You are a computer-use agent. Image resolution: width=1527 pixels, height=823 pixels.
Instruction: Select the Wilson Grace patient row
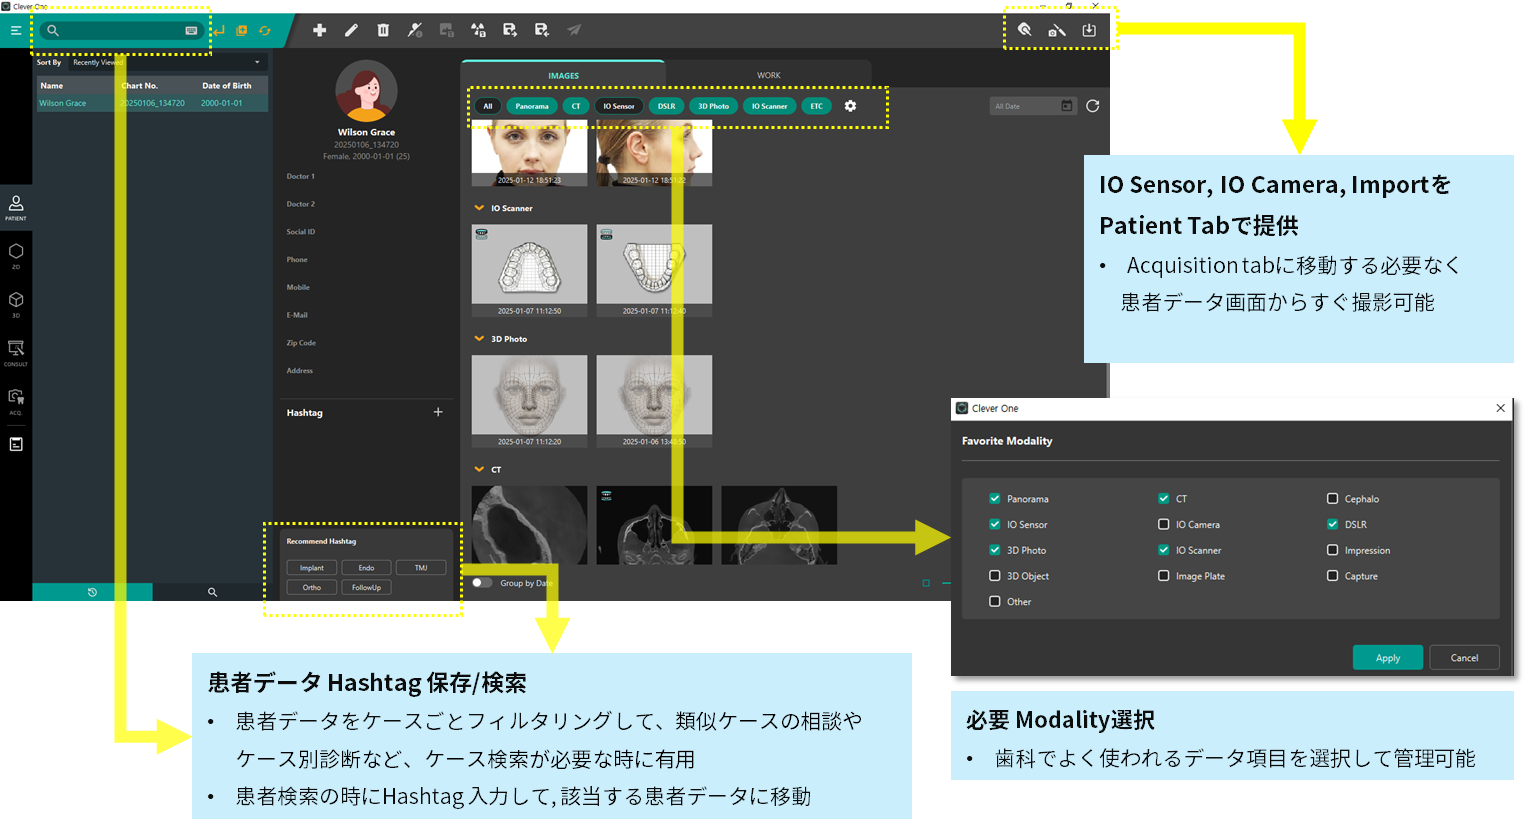tap(152, 103)
